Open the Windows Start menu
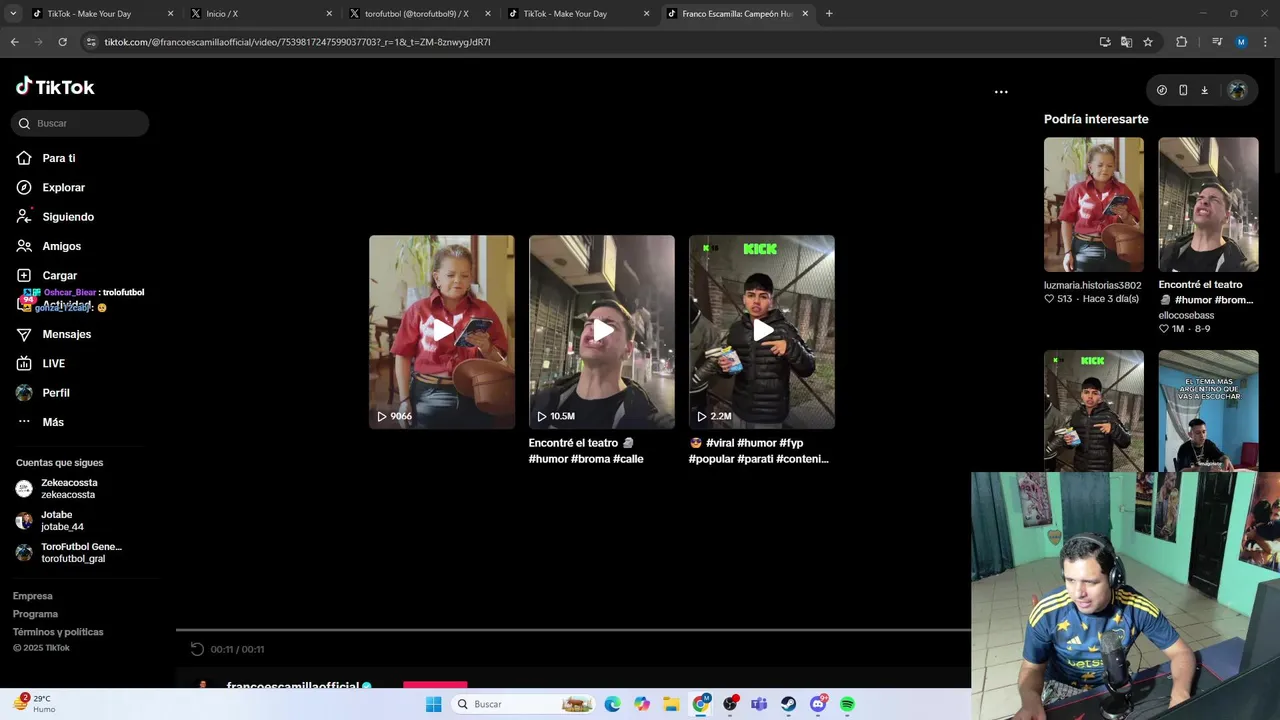Viewport: 1280px width, 720px height. (x=433, y=704)
